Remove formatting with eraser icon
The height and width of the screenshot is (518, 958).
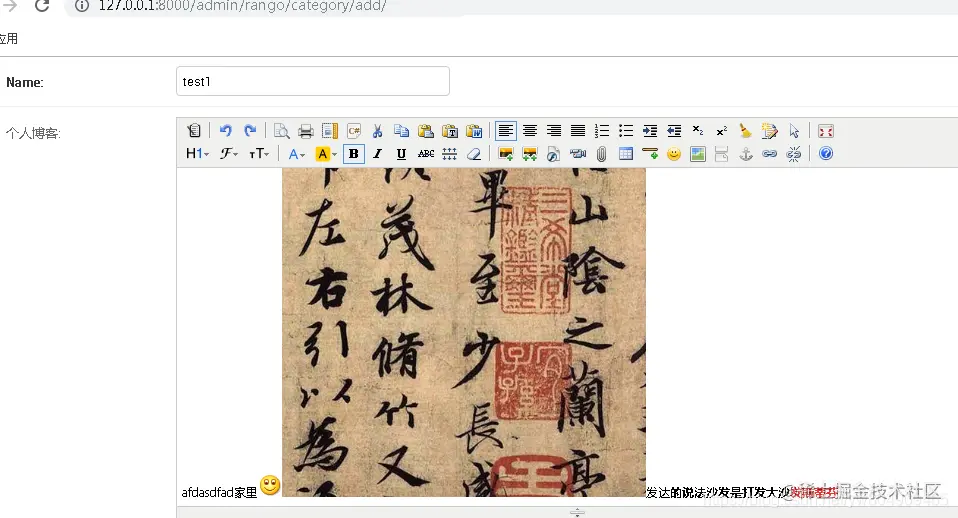click(474, 154)
